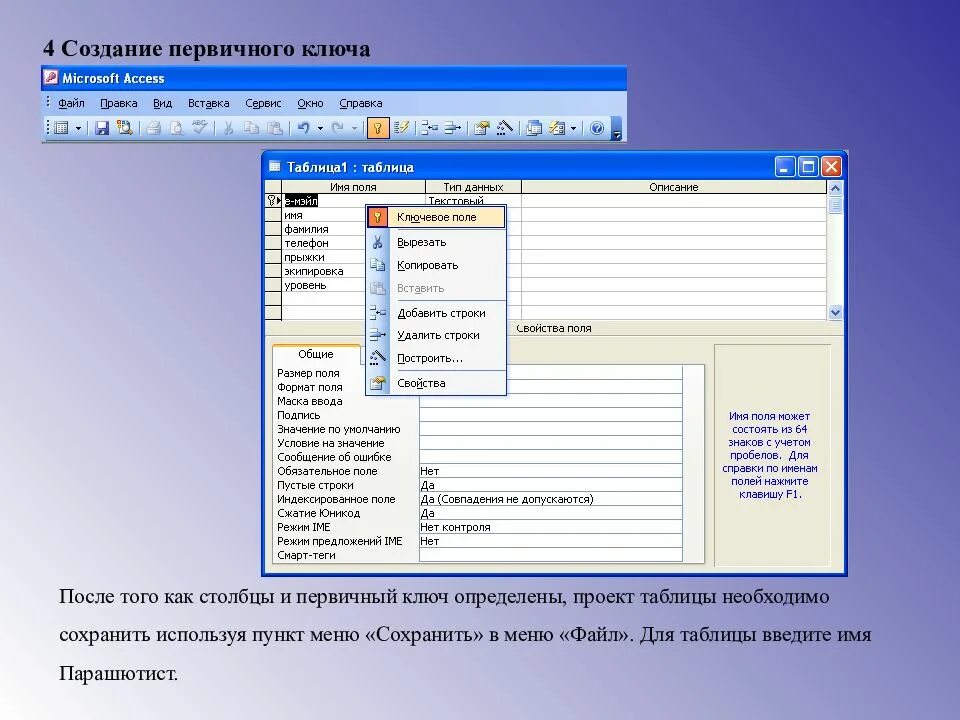Select the фамилия field name cell
Viewport: 960px width, 720px height.
pos(324,229)
